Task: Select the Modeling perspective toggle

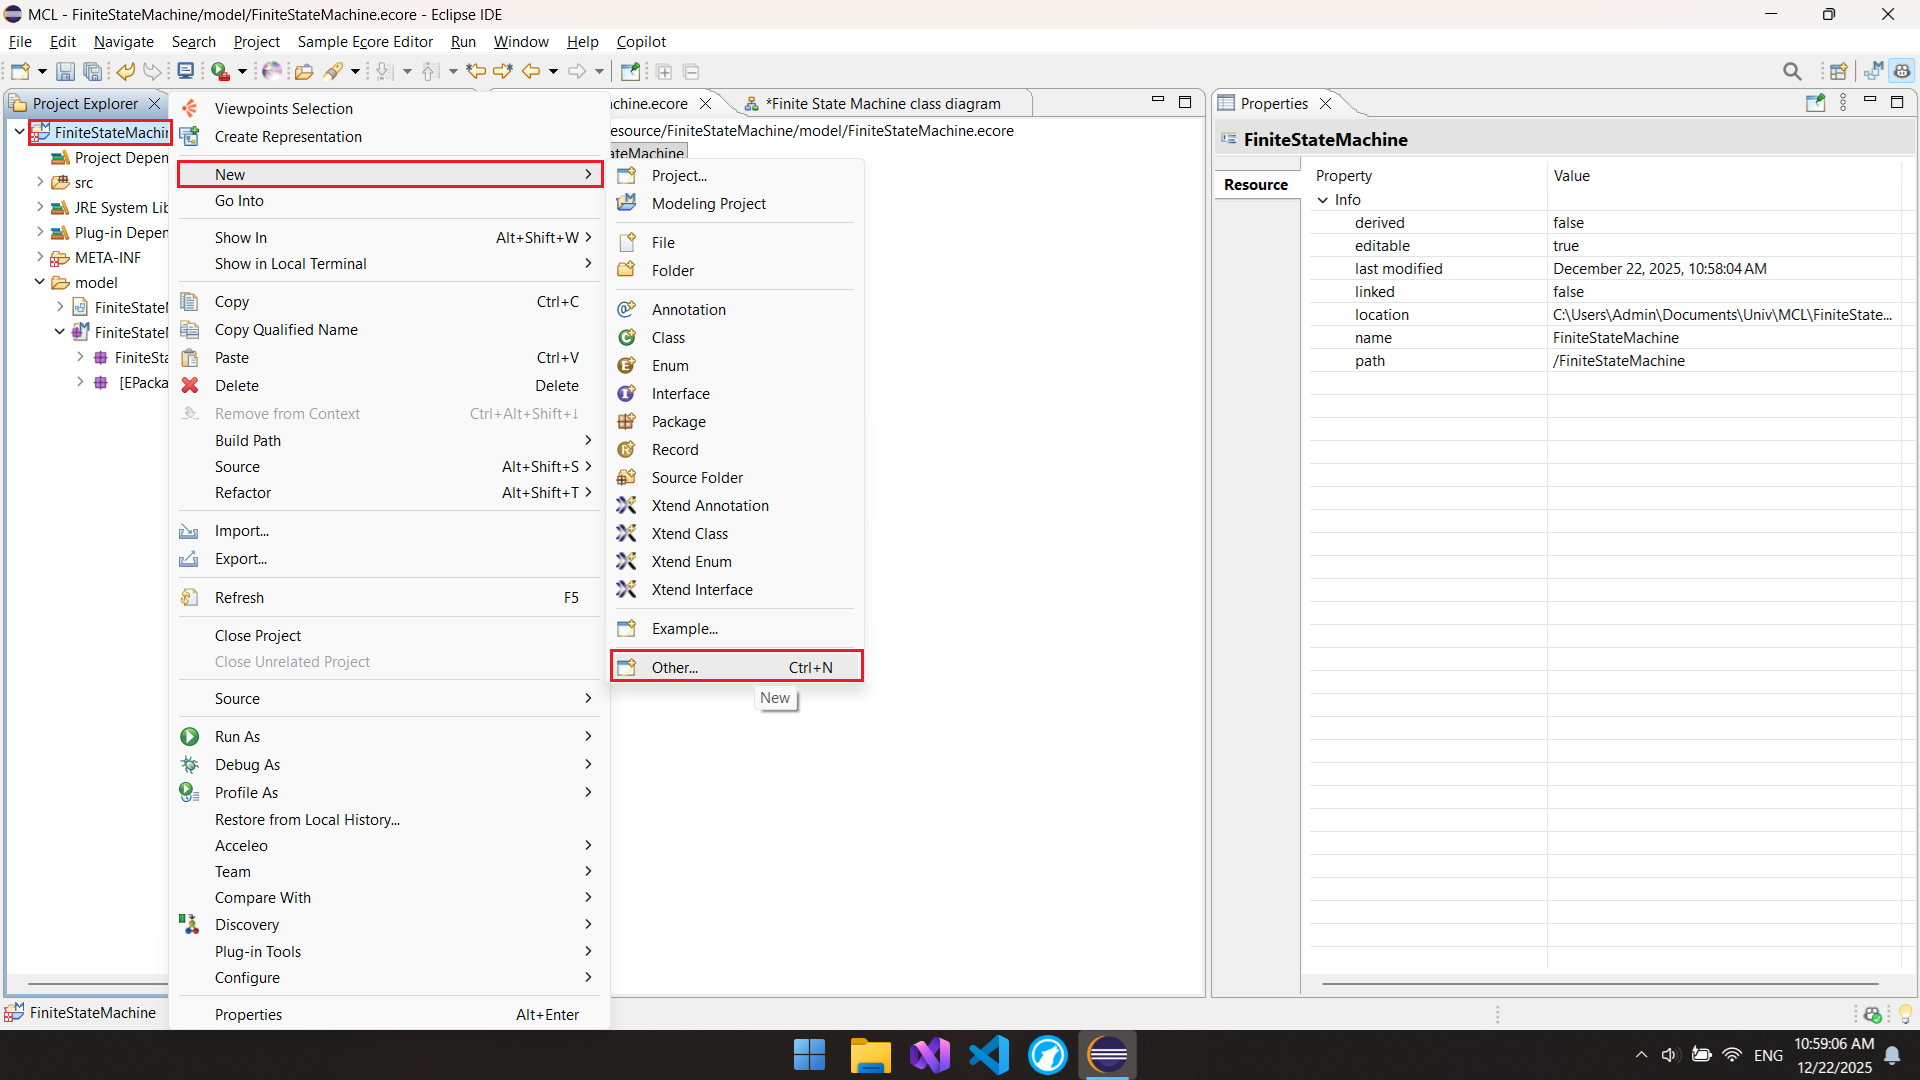Action: tap(1873, 71)
